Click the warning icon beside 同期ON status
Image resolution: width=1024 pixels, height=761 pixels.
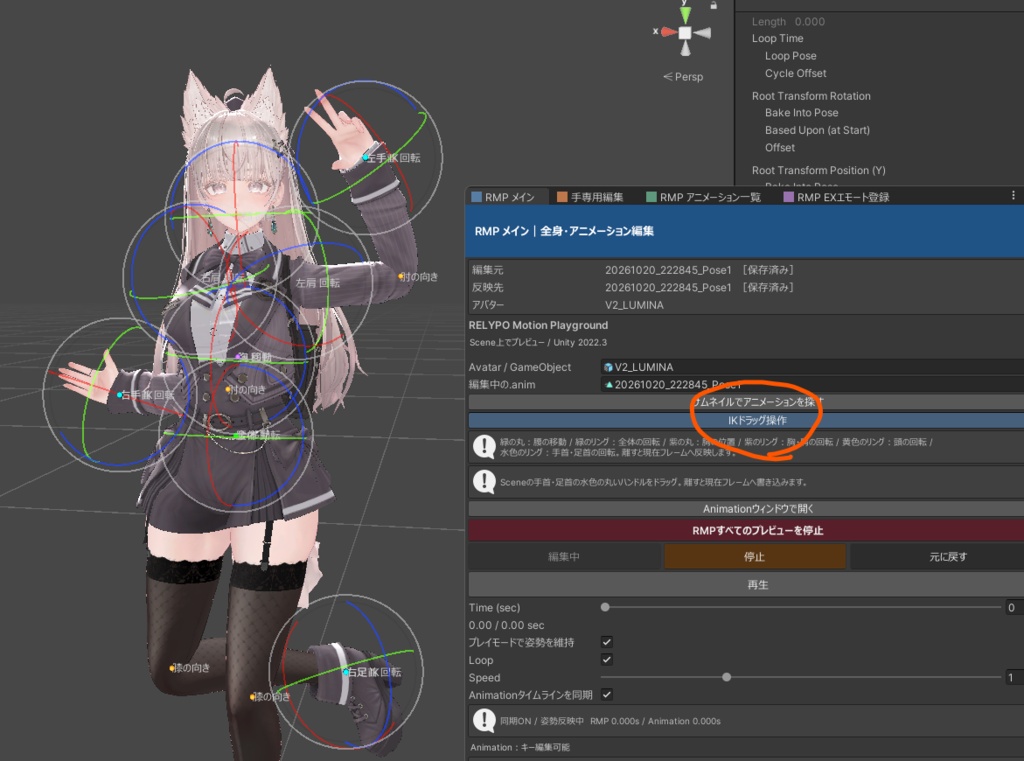(484, 721)
